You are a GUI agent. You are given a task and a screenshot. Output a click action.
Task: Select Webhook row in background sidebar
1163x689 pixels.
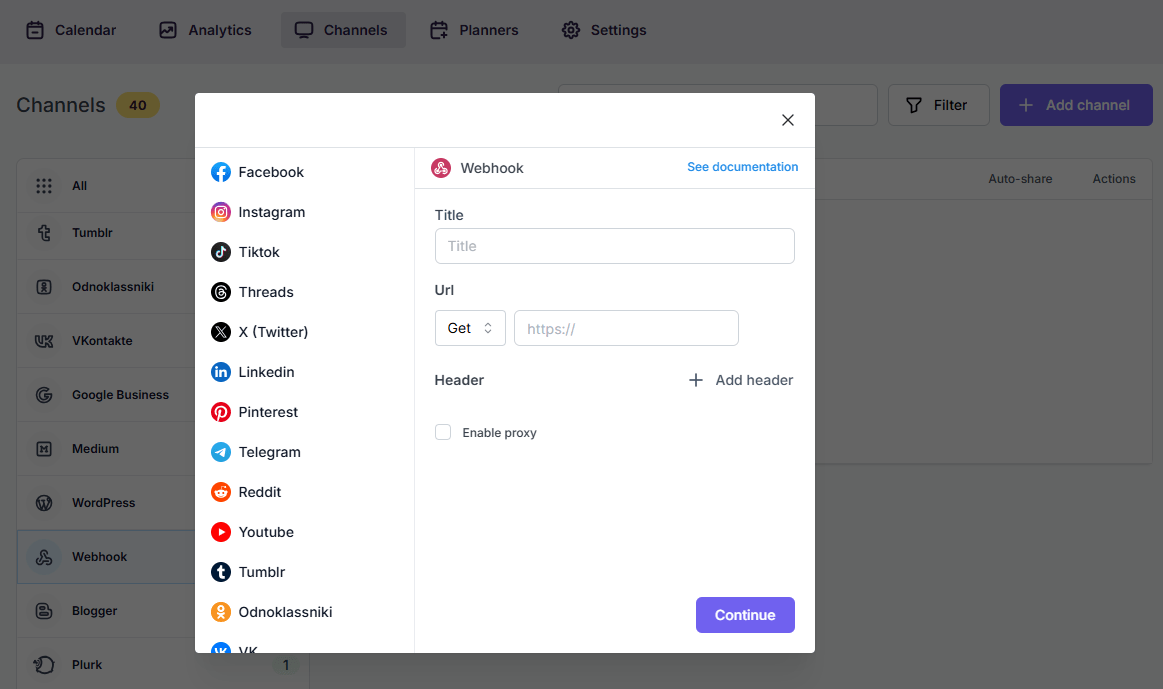click(x=106, y=557)
